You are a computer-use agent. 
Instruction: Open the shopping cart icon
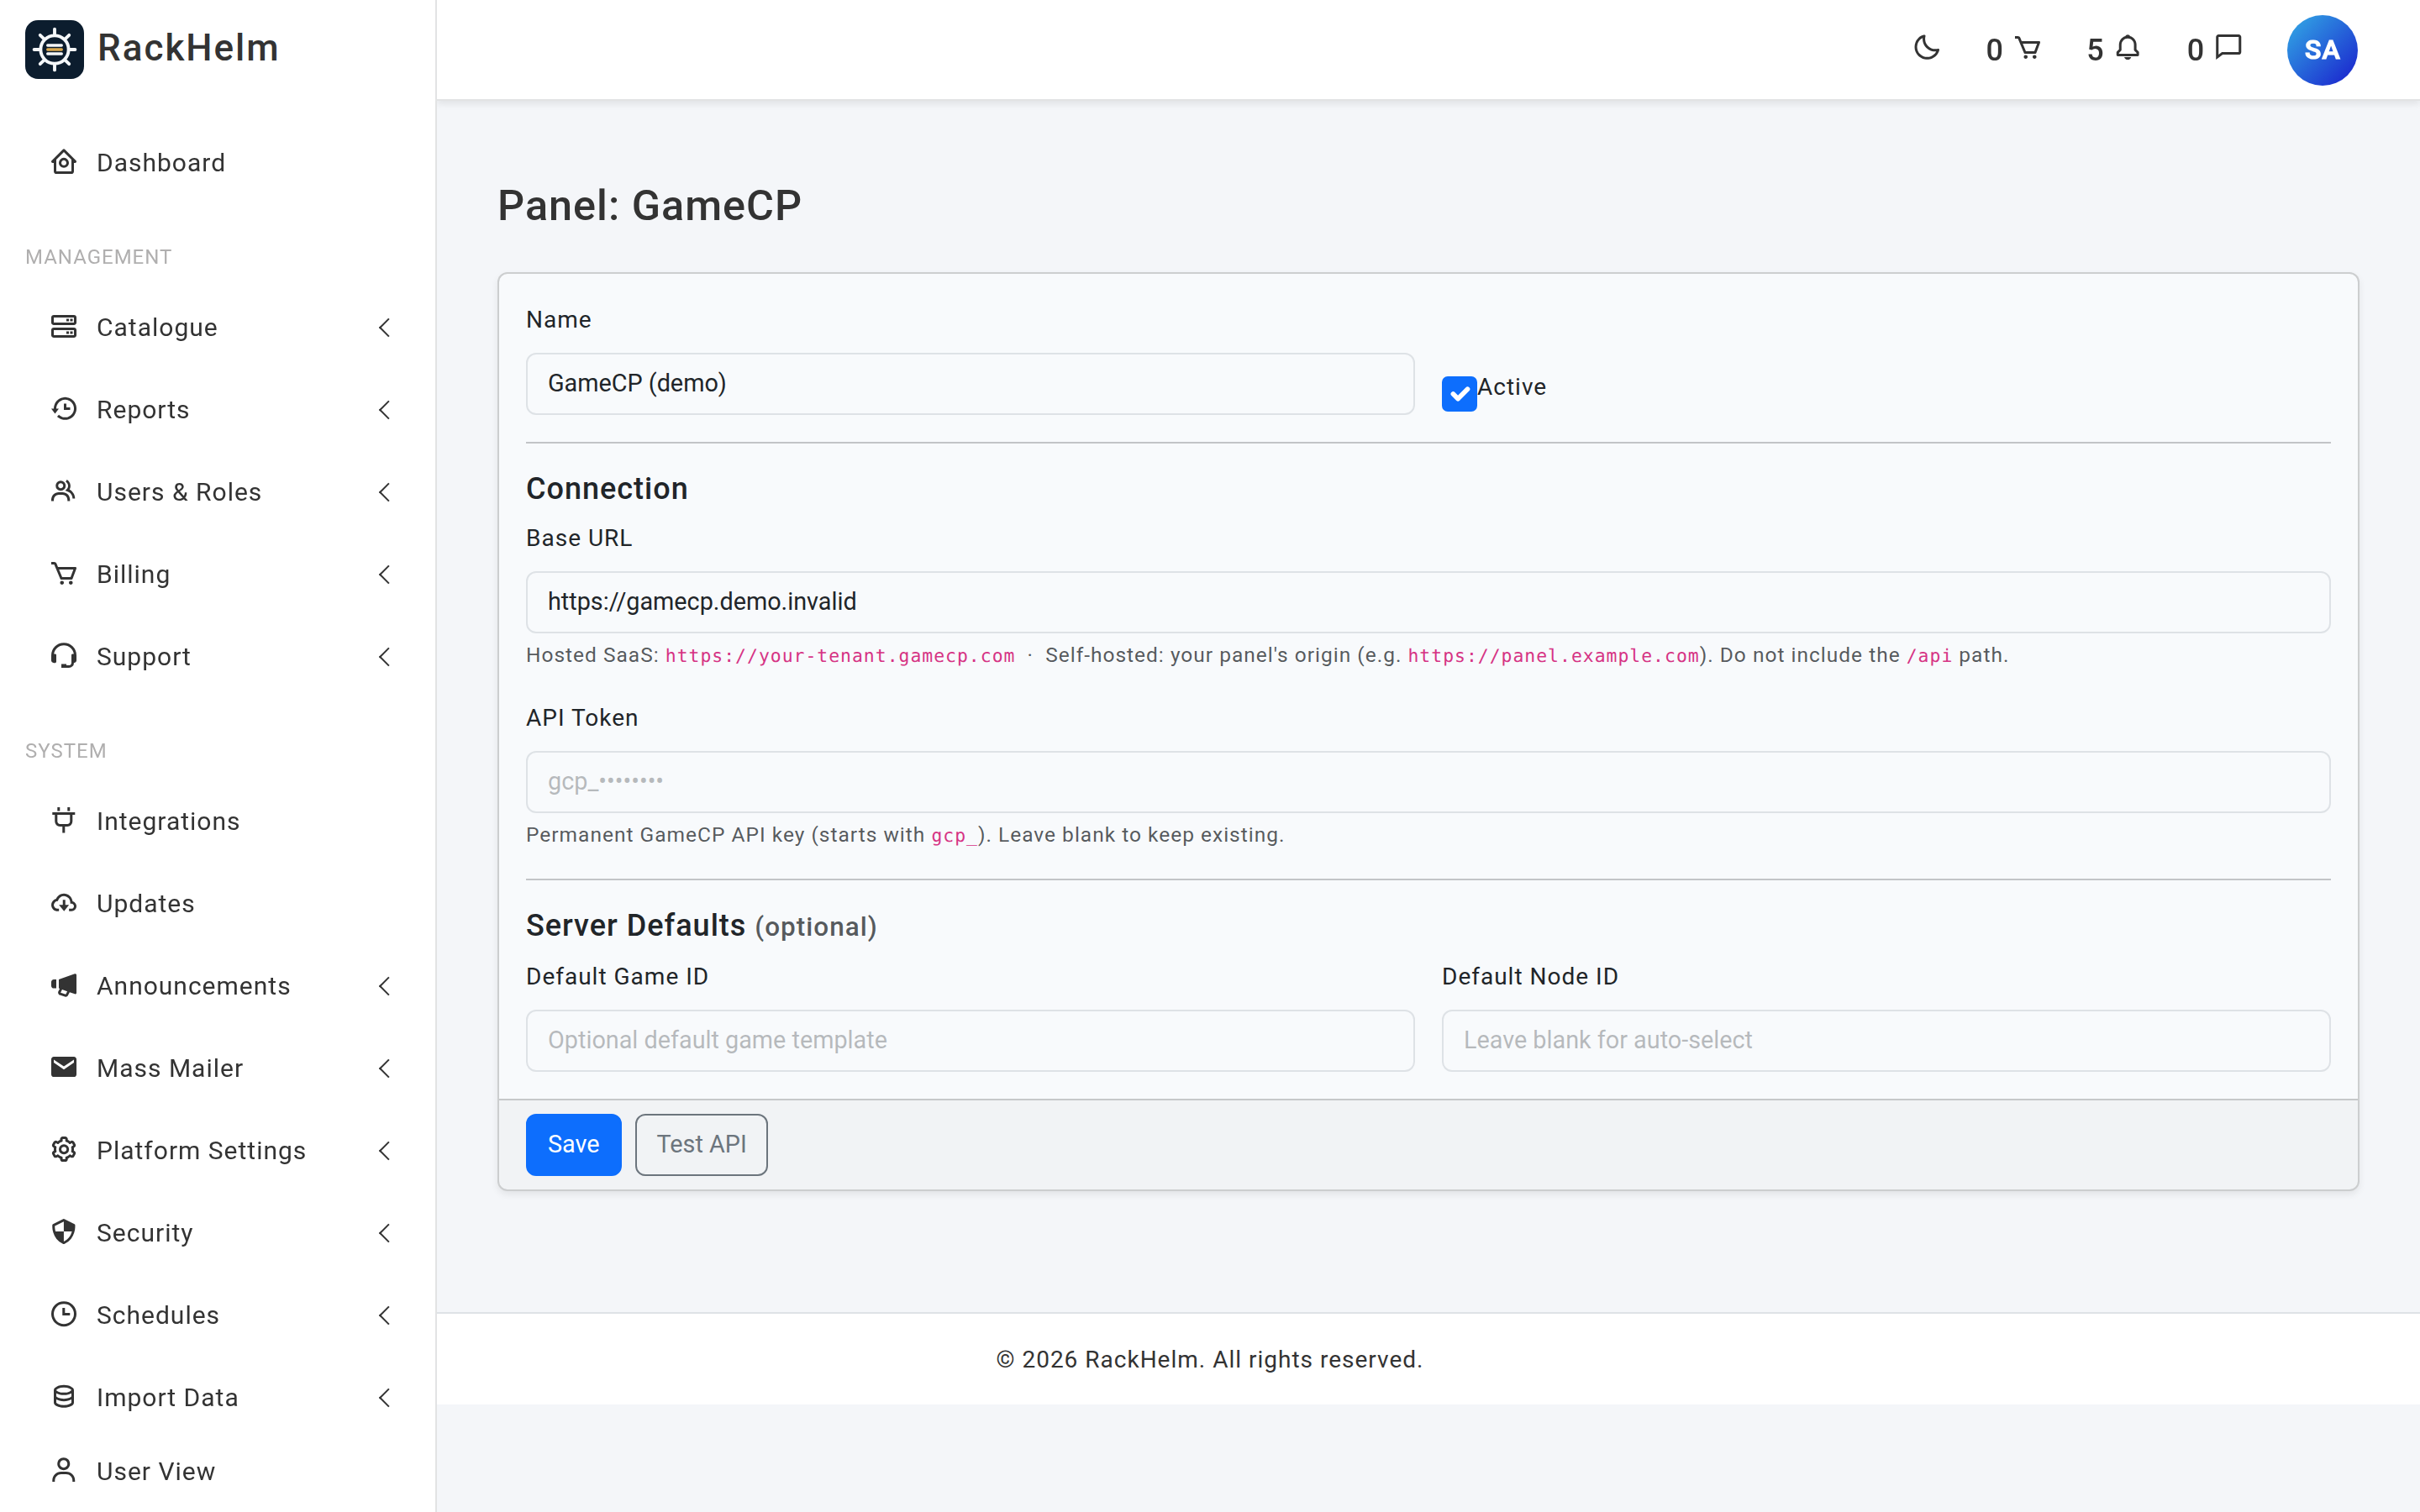click(x=2028, y=48)
